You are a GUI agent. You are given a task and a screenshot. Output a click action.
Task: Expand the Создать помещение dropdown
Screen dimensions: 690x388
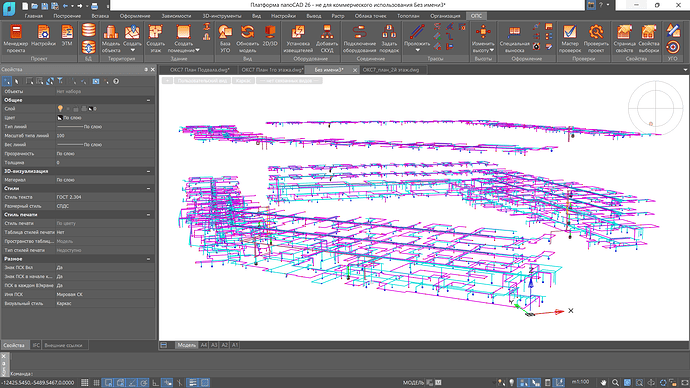(x=197, y=50)
